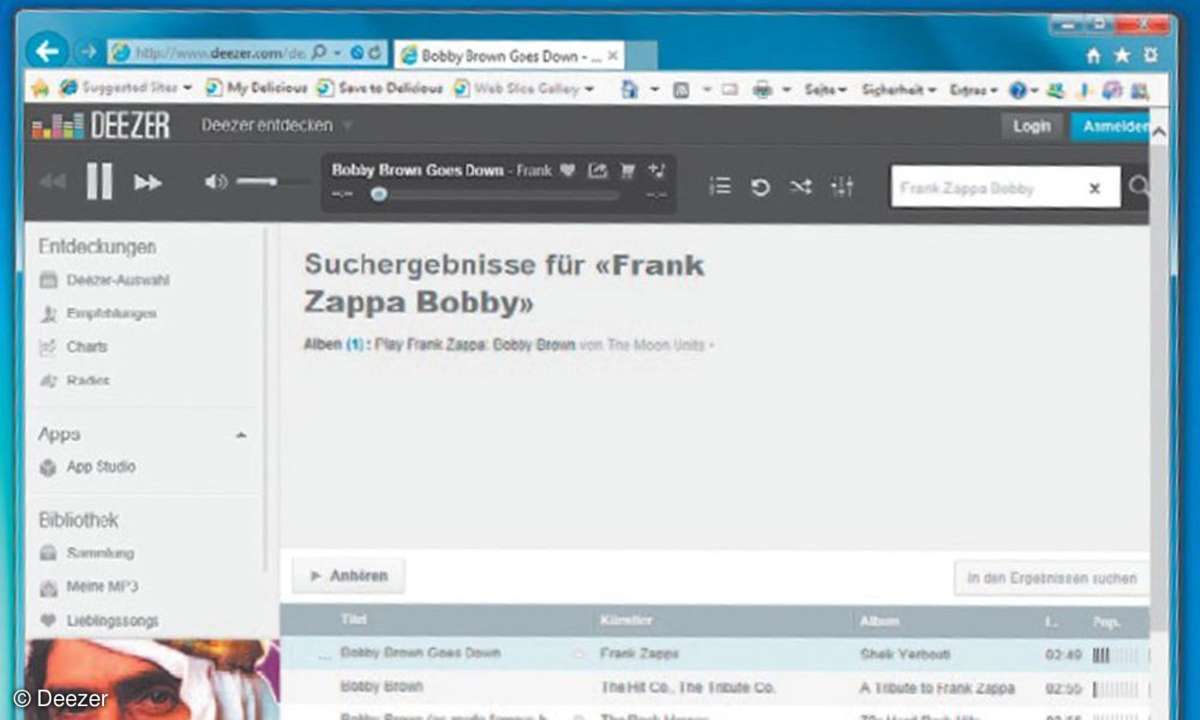Focus the In den Ergebnissen suchen field
This screenshot has width=1200, height=720.
tap(1052, 578)
